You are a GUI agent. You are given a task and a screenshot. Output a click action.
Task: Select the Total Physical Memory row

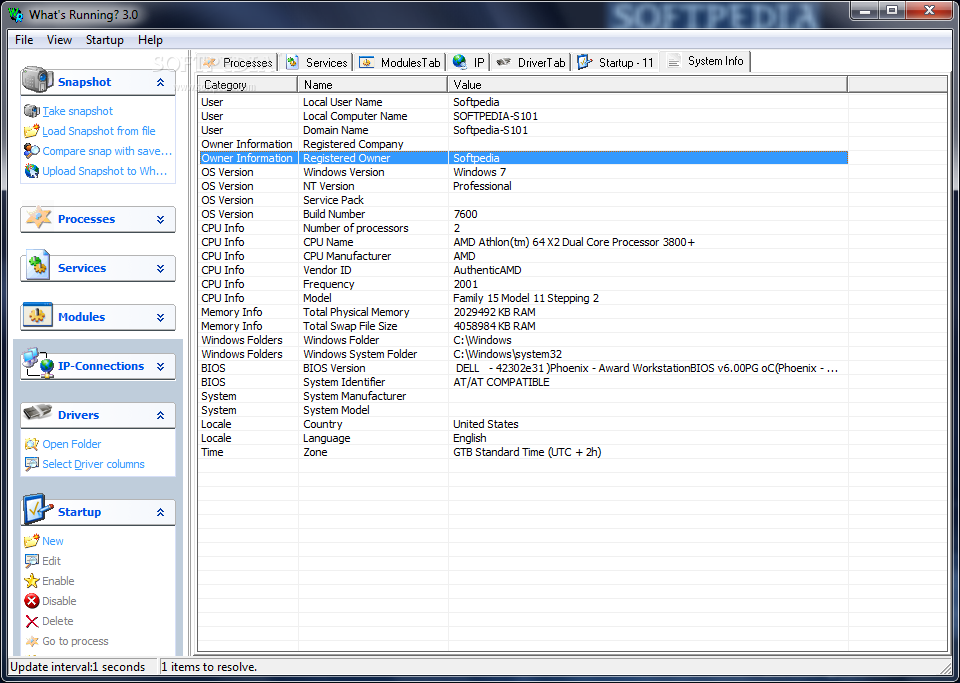point(523,312)
